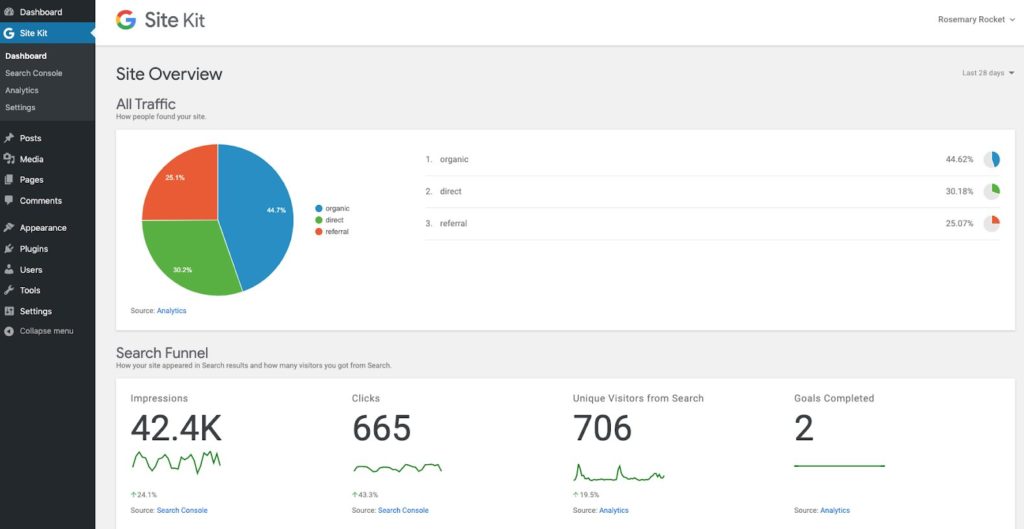Open the Comments menu

tap(48, 200)
